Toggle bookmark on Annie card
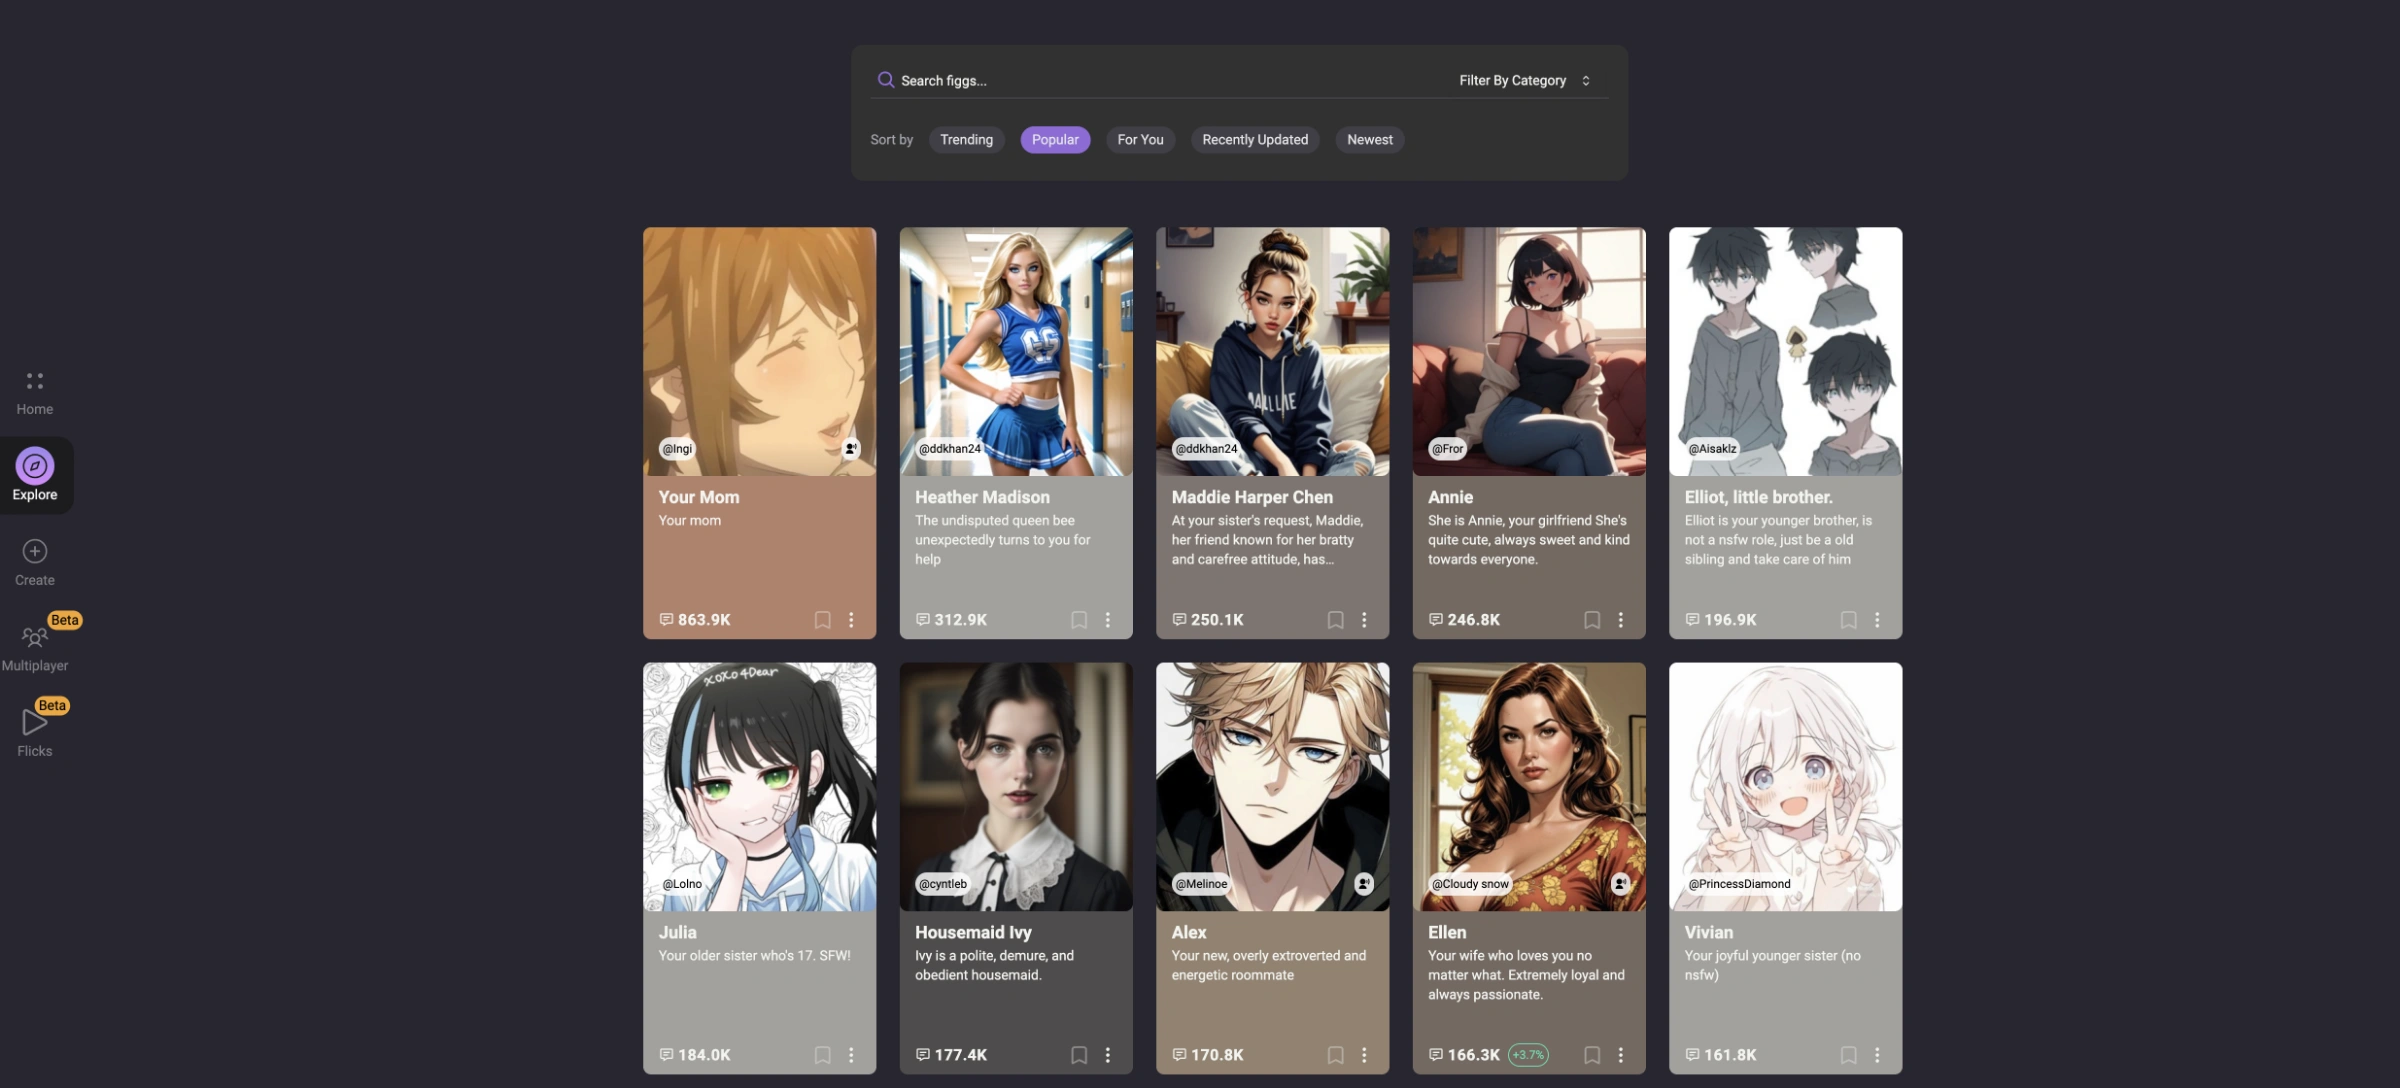This screenshot has height=1088, width=2400. (1592, 620)
